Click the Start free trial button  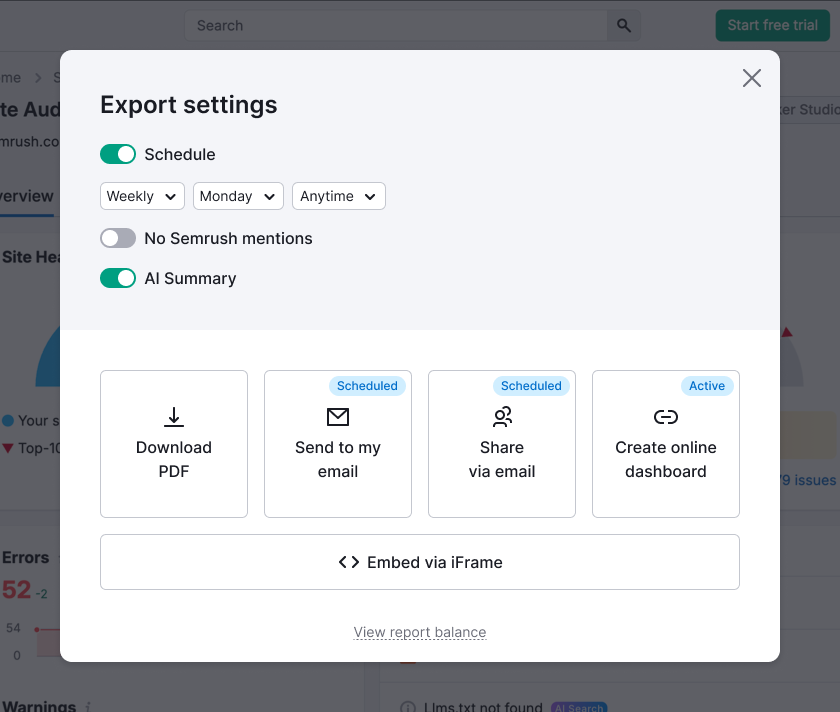click(772, 25)
